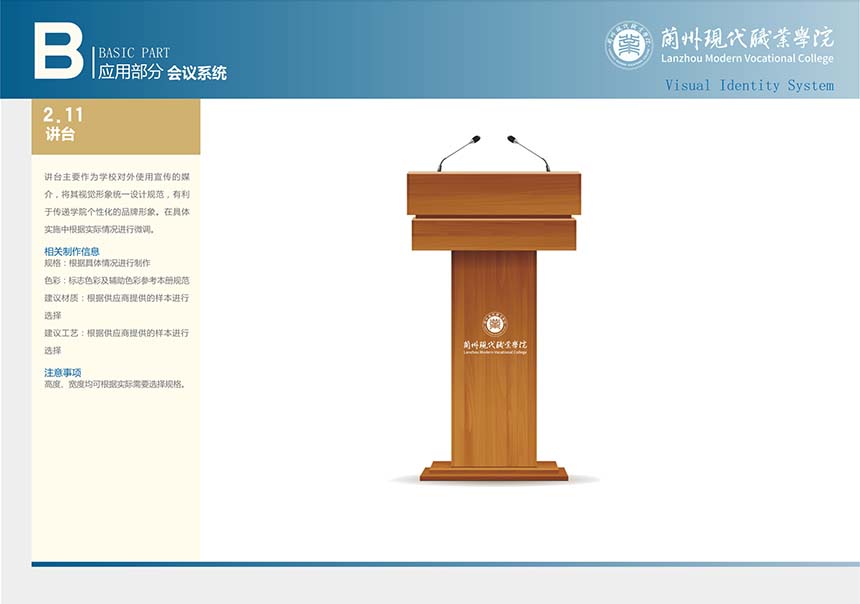This screenshot has width=860, height=604.
Task: Click the podium's stepped wooden base
Action: 493,471
